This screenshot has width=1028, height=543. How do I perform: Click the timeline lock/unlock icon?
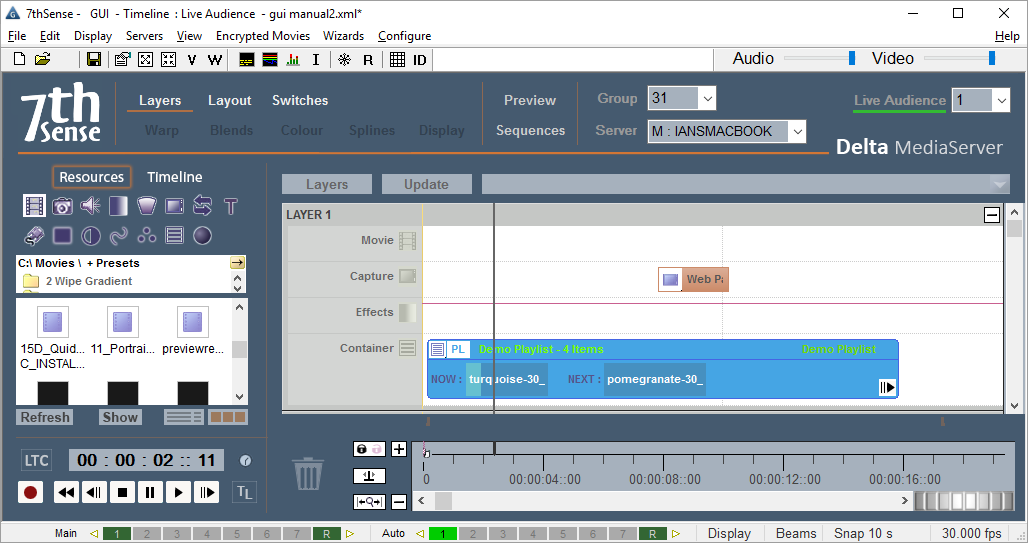pyautogui.click(x=369, y=449)
